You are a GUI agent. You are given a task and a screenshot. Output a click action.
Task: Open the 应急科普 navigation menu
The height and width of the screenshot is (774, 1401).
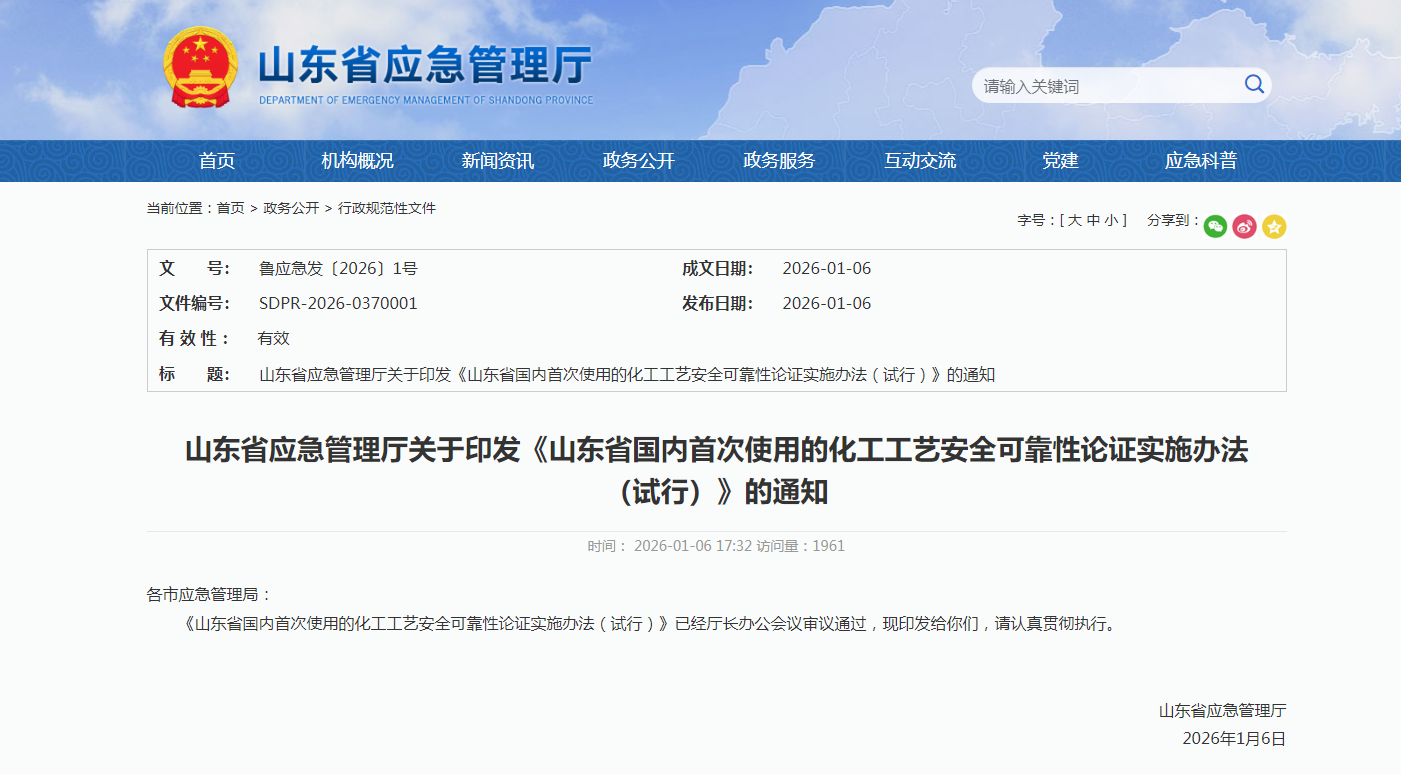point(1199,161)
